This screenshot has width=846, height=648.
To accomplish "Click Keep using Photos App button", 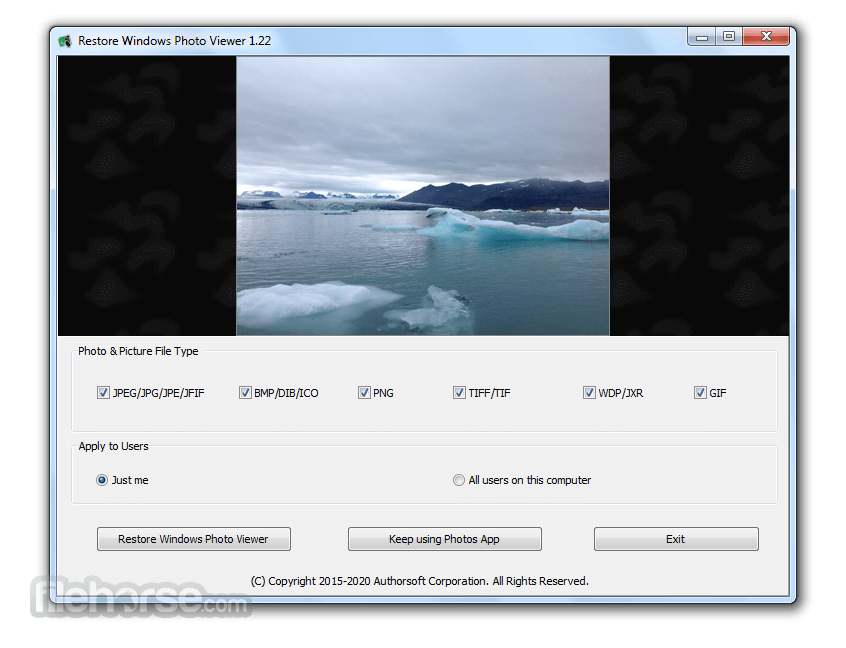I will point(445,539).
